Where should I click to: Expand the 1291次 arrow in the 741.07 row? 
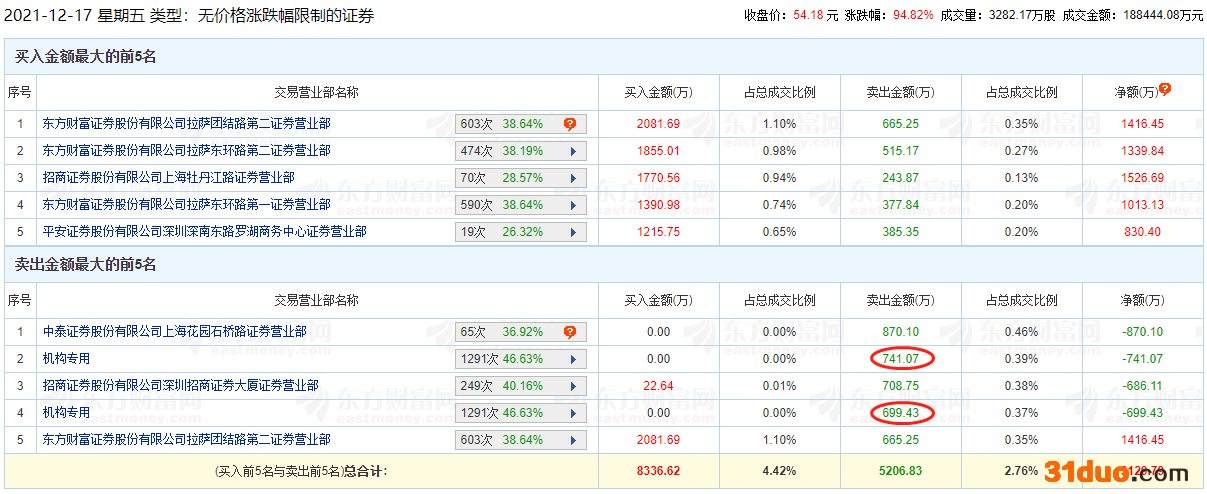pos(573,359)
